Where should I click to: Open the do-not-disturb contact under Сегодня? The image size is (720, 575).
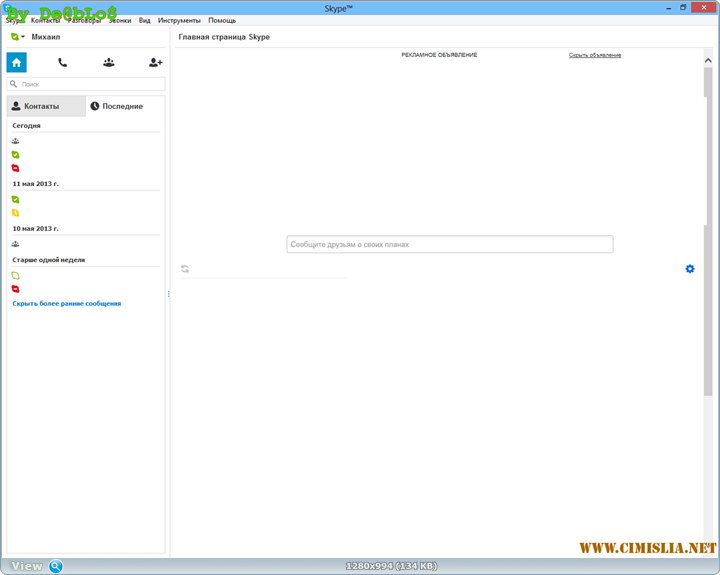(15, 168)
